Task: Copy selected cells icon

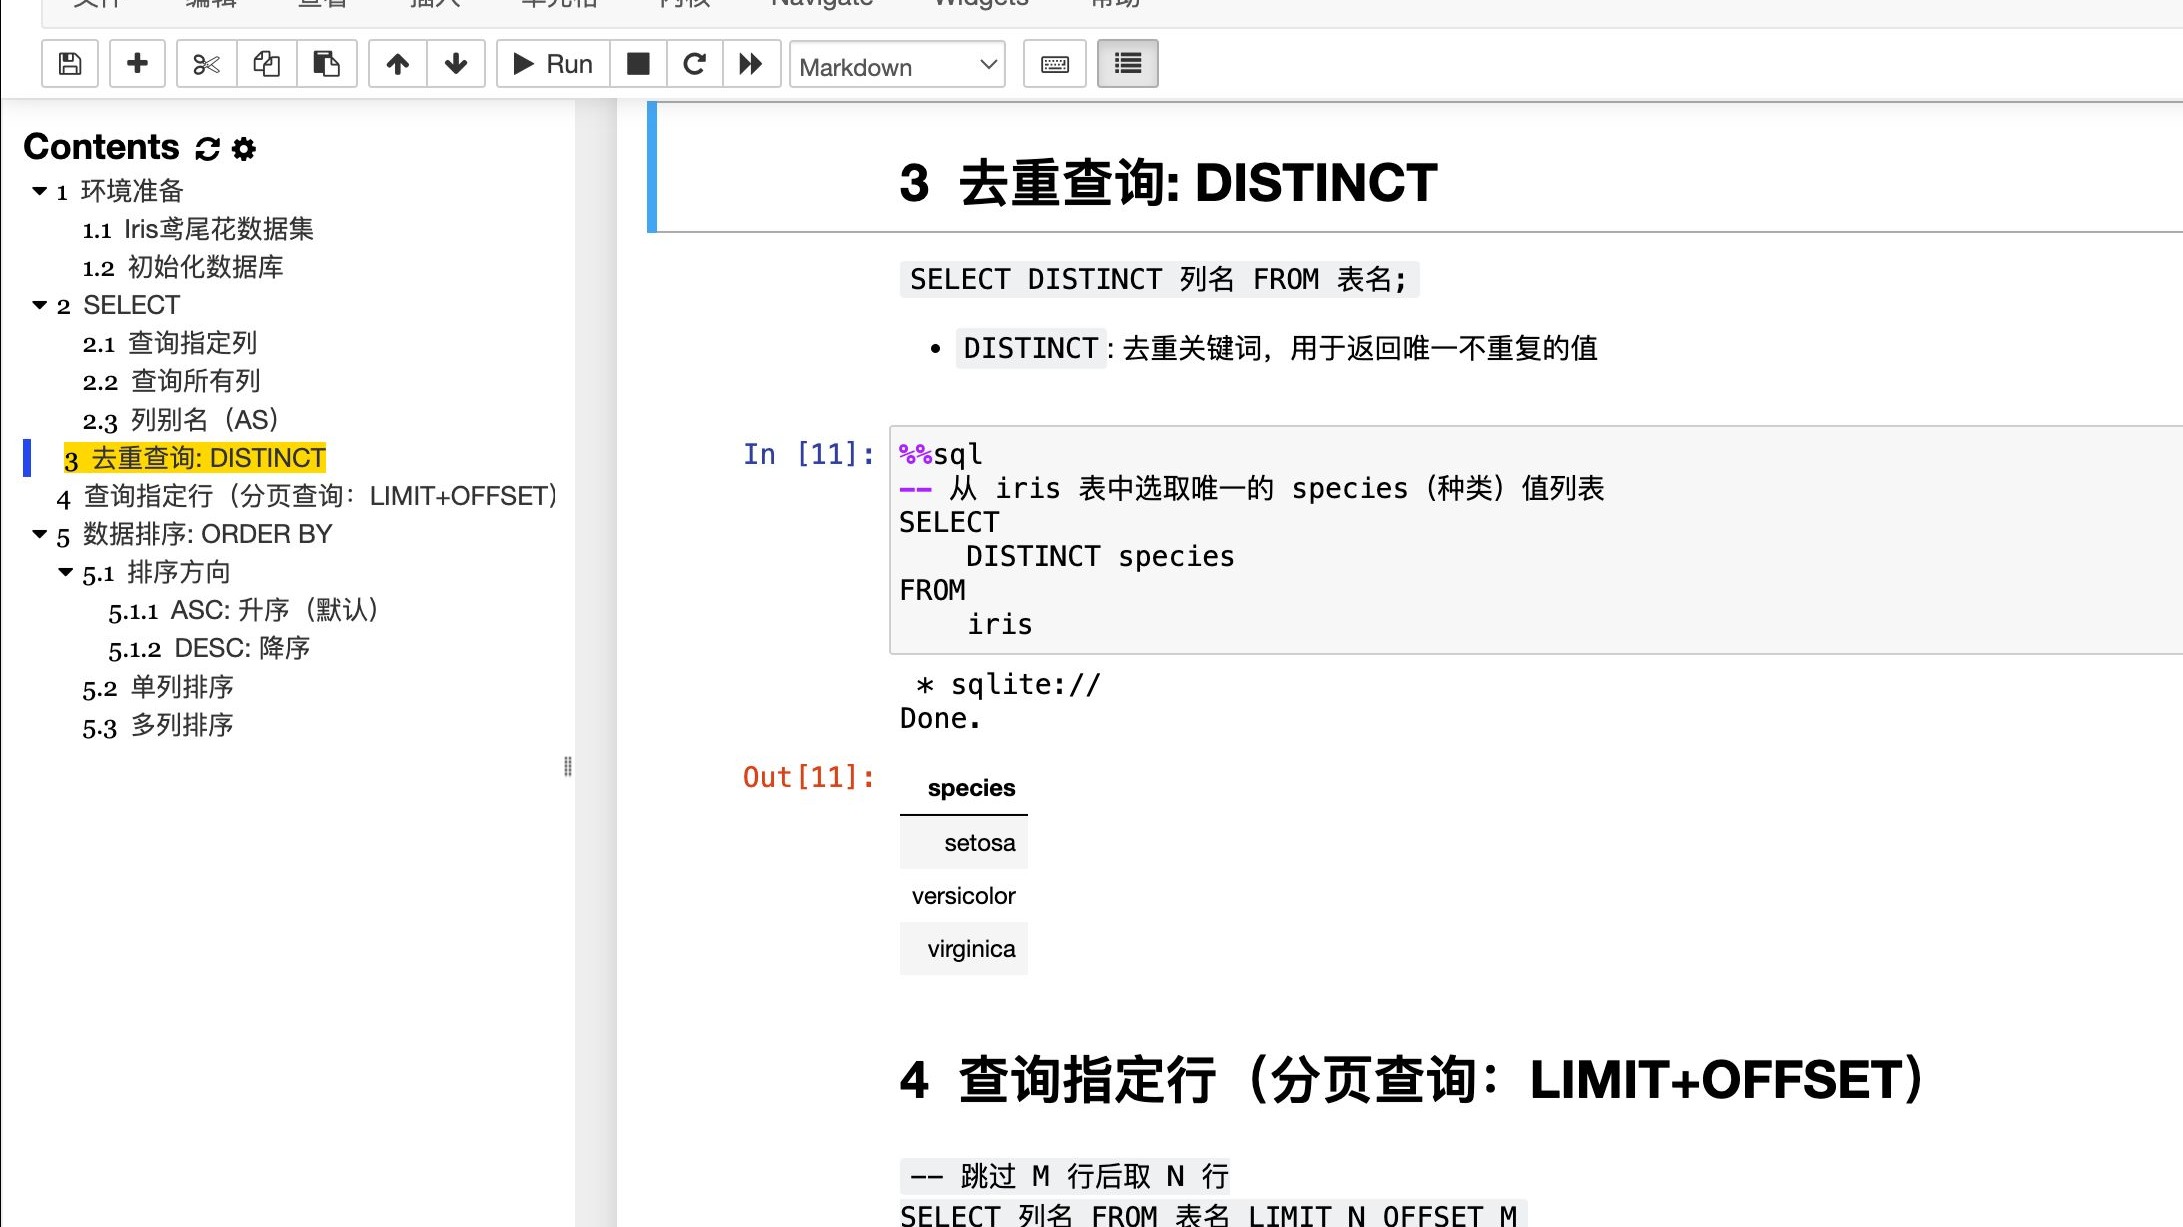Action: pyautogui.click(x=266, y=64)
